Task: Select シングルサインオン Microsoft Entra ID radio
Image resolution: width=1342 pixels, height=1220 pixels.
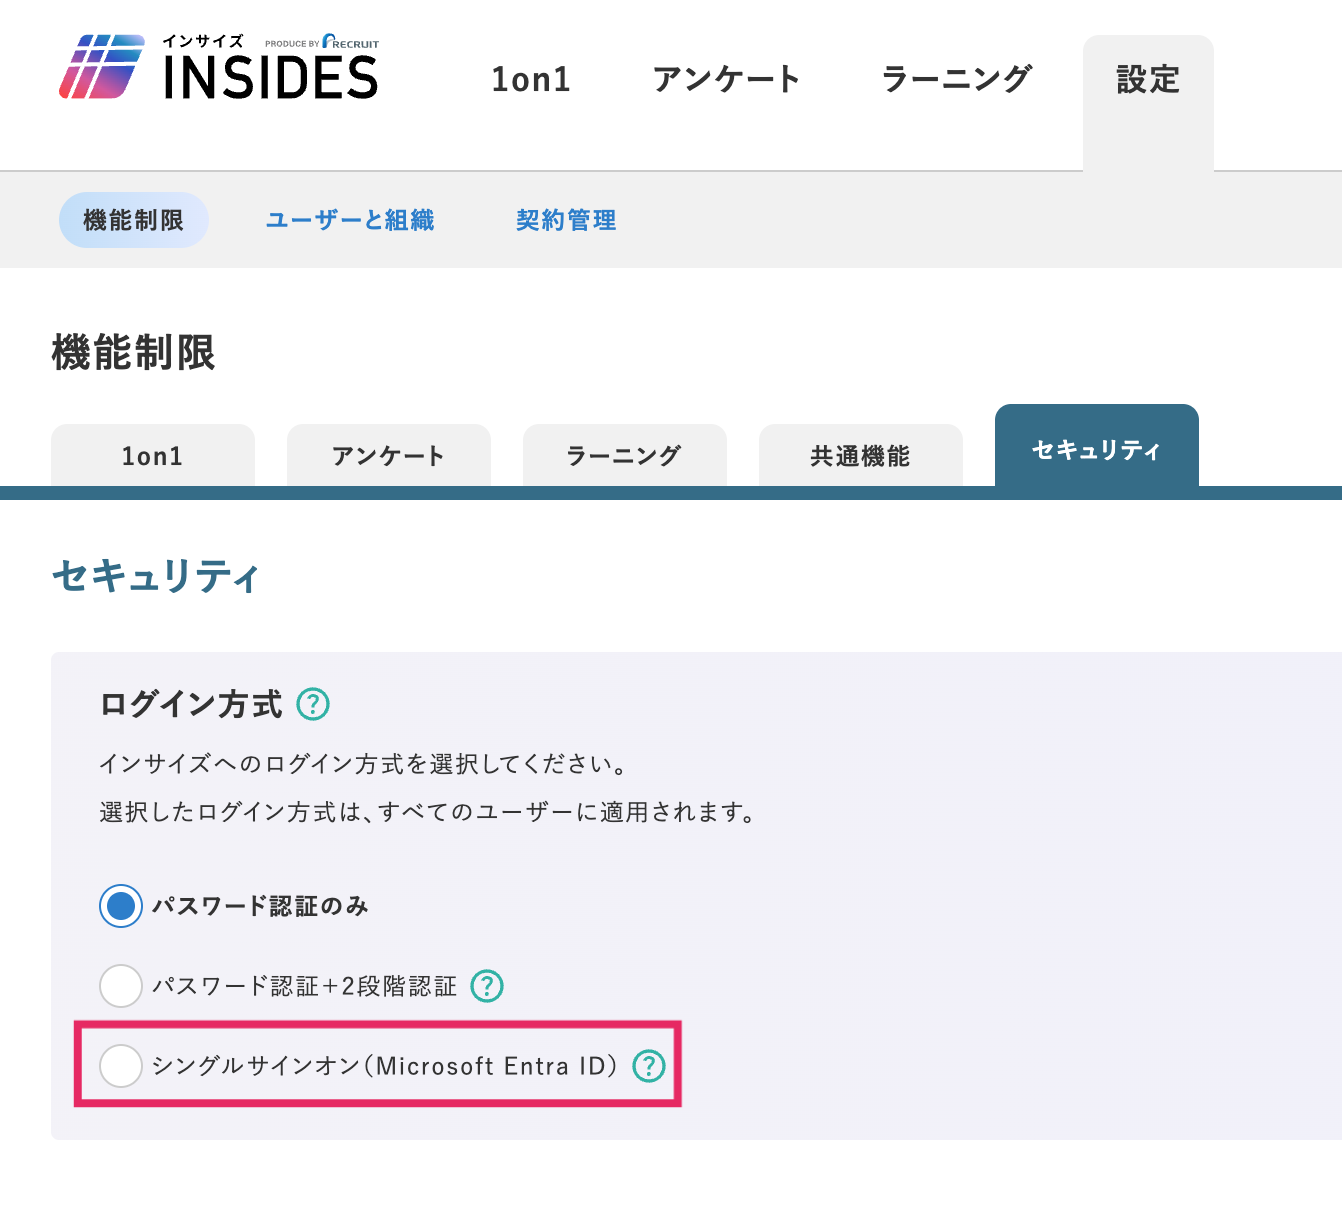Action: [121, 1066]
